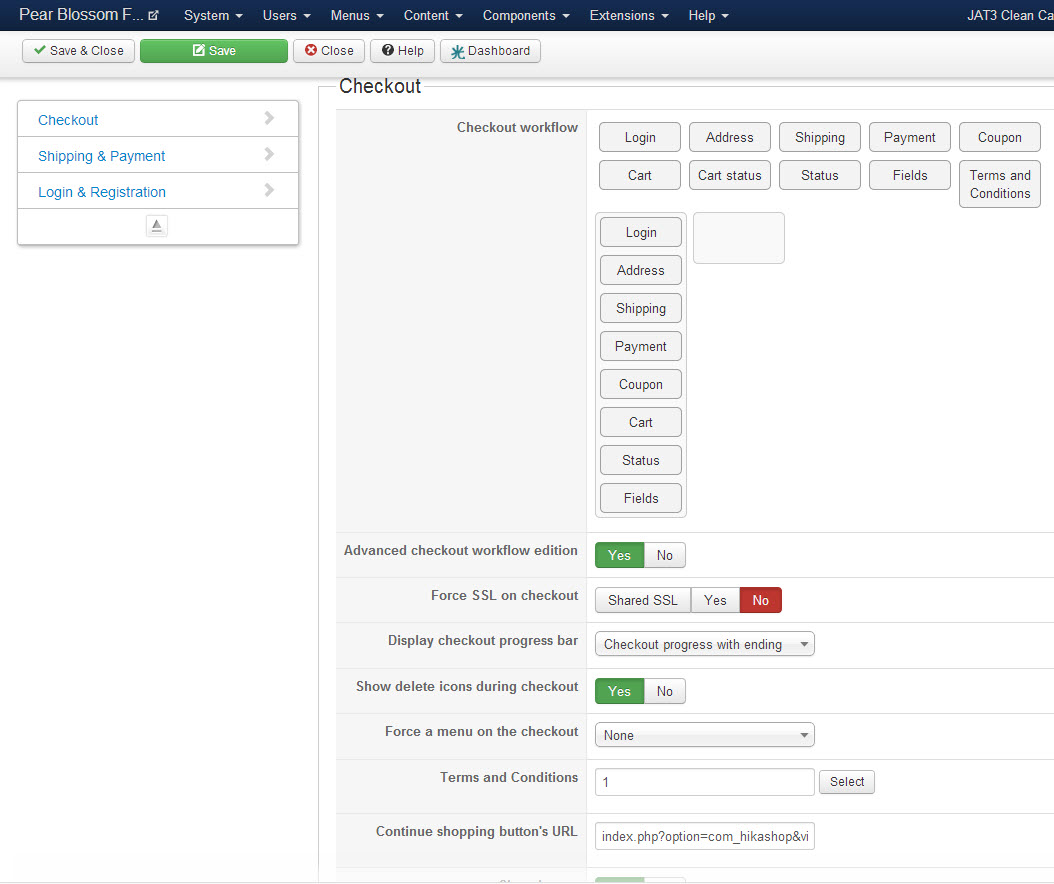Click the Cart status workflow block
Viewport: 1054px width, 884px height.
click(730, 175)
